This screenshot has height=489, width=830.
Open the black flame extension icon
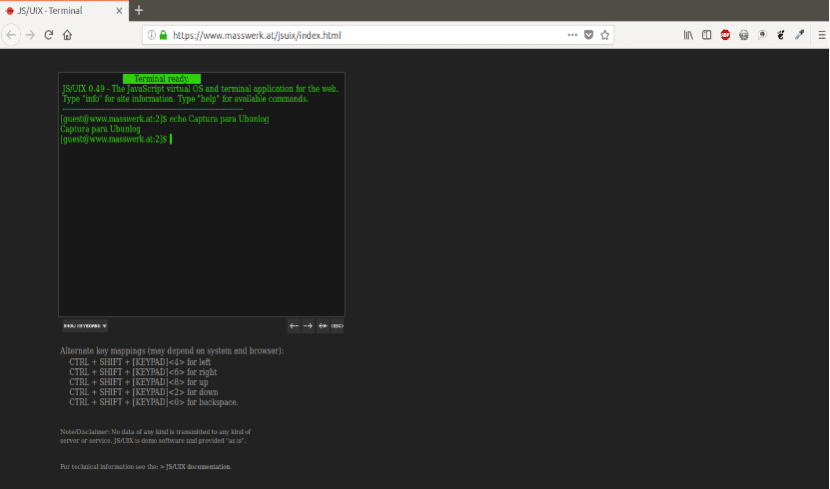click(x=781, y=35)
